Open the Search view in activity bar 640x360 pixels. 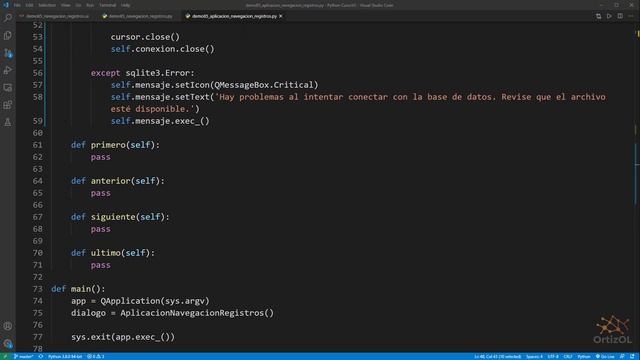pos(8,18)
